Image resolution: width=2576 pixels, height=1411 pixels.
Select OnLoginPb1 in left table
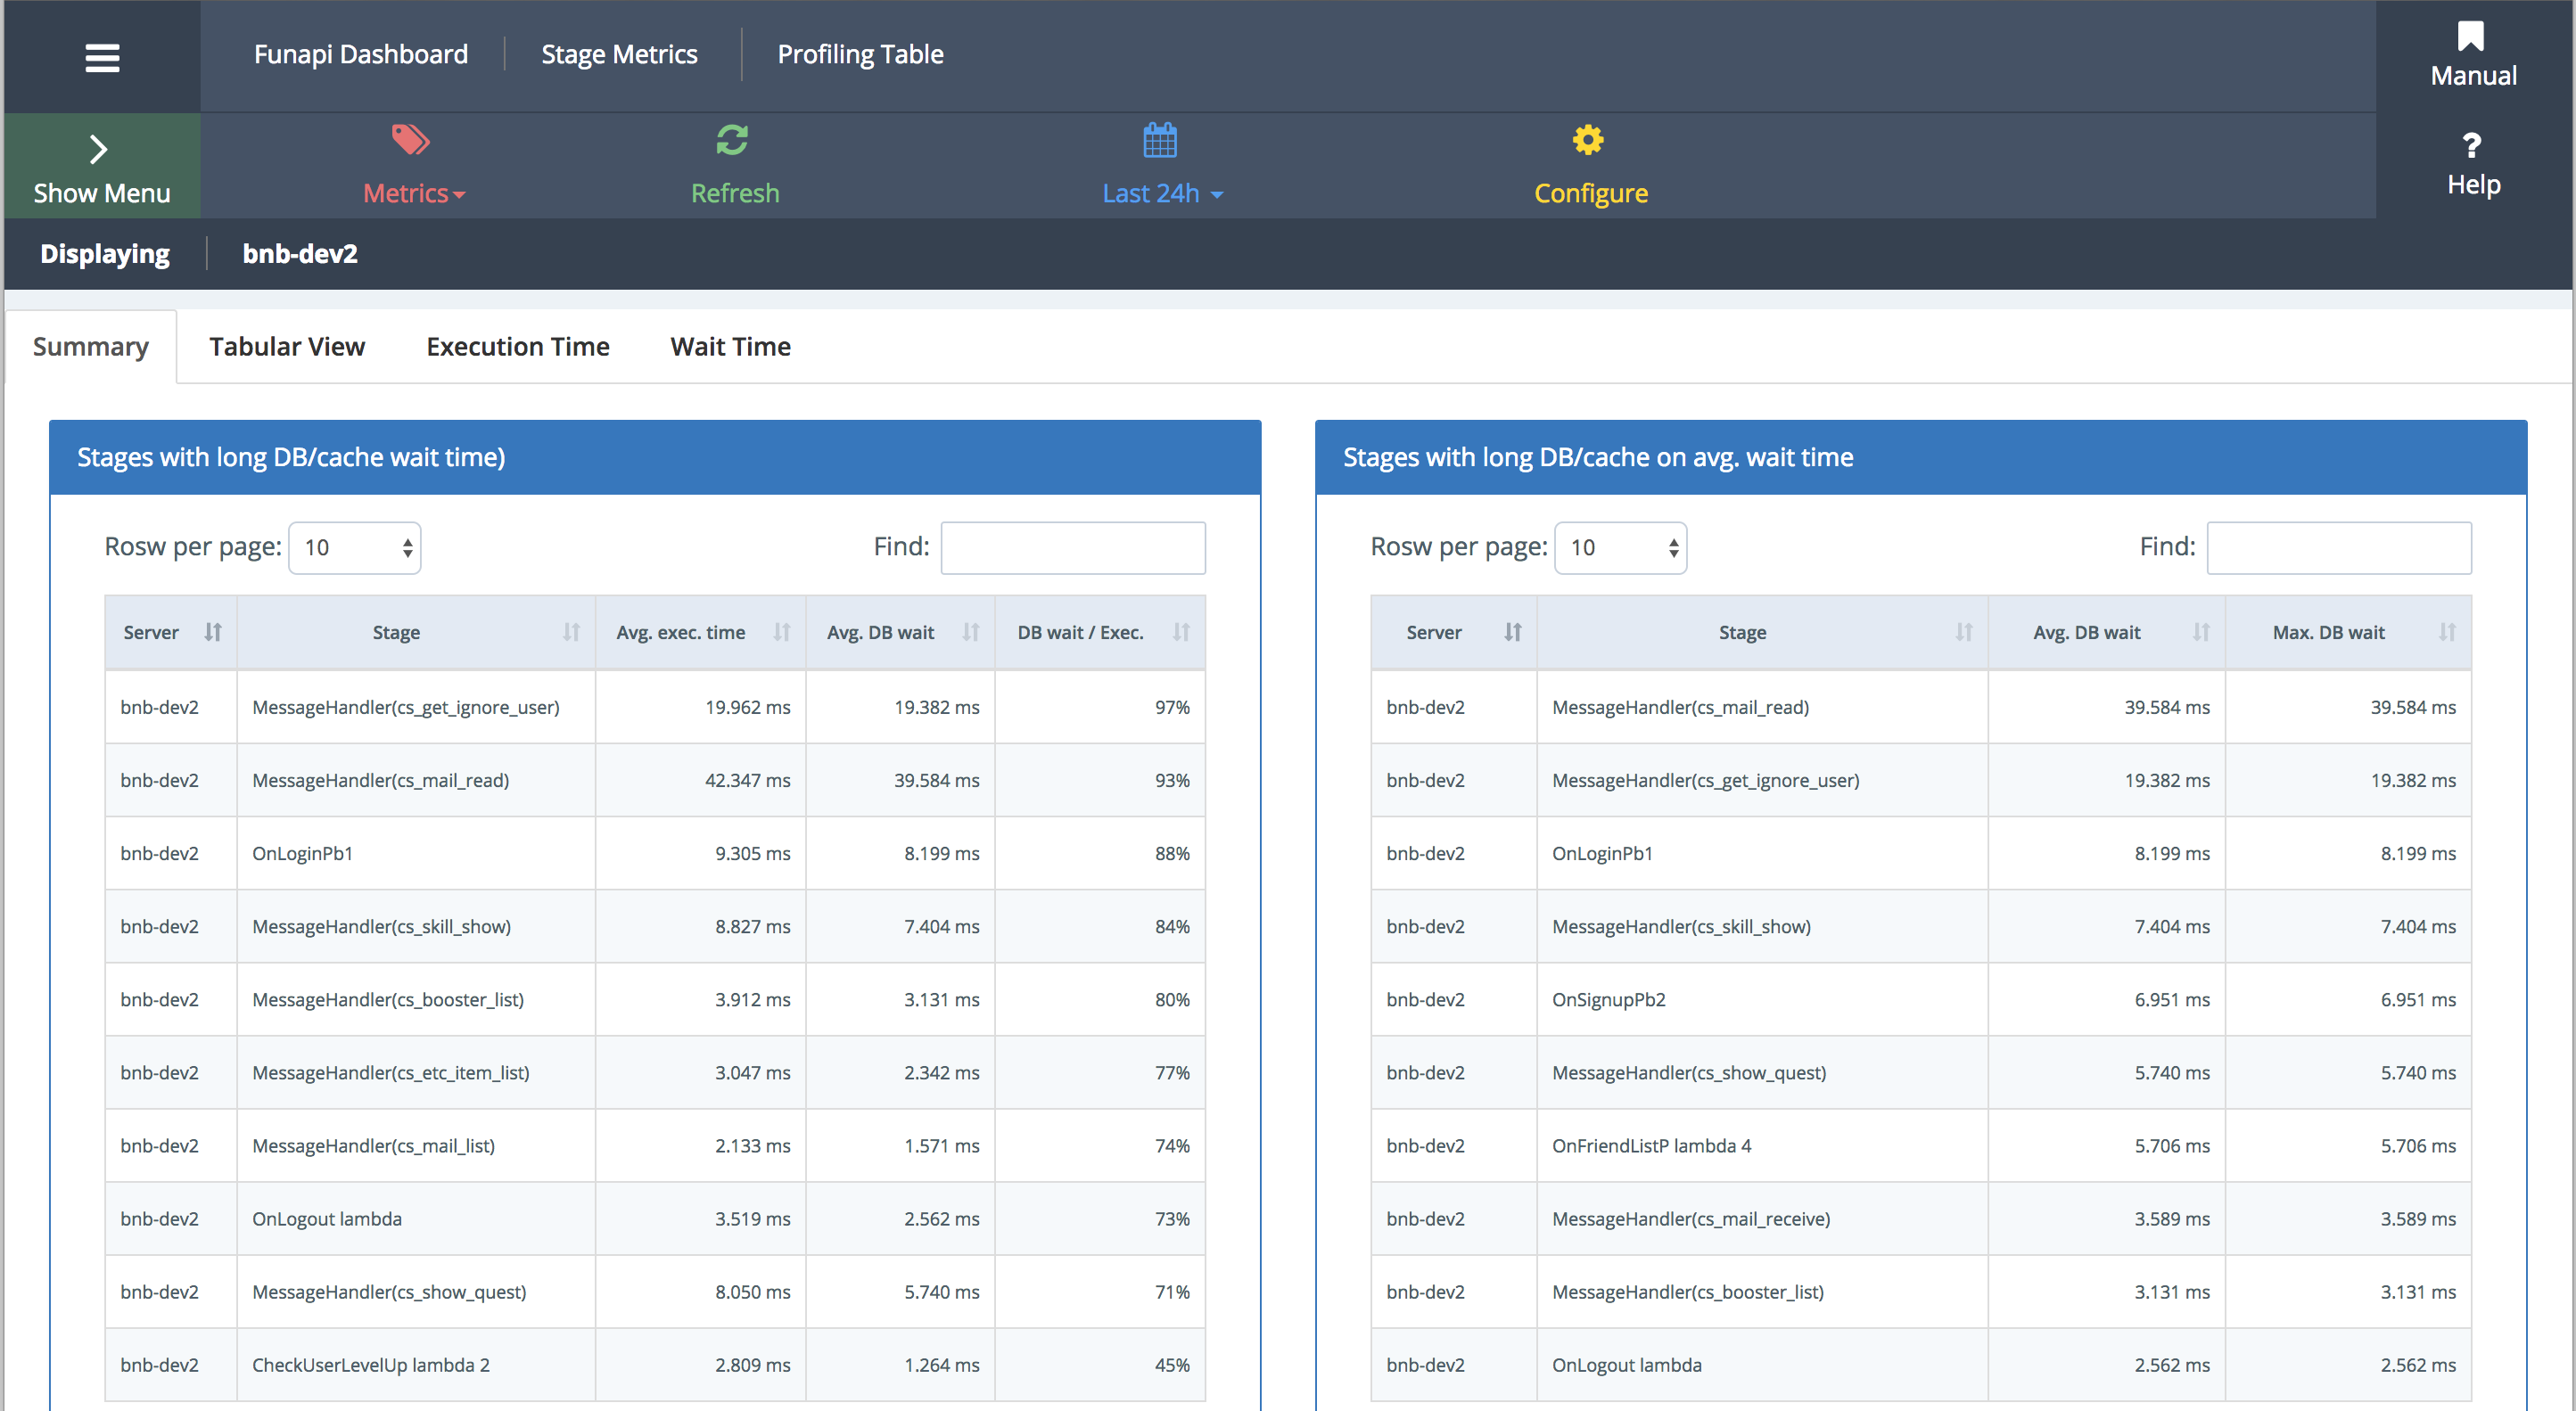303,853
